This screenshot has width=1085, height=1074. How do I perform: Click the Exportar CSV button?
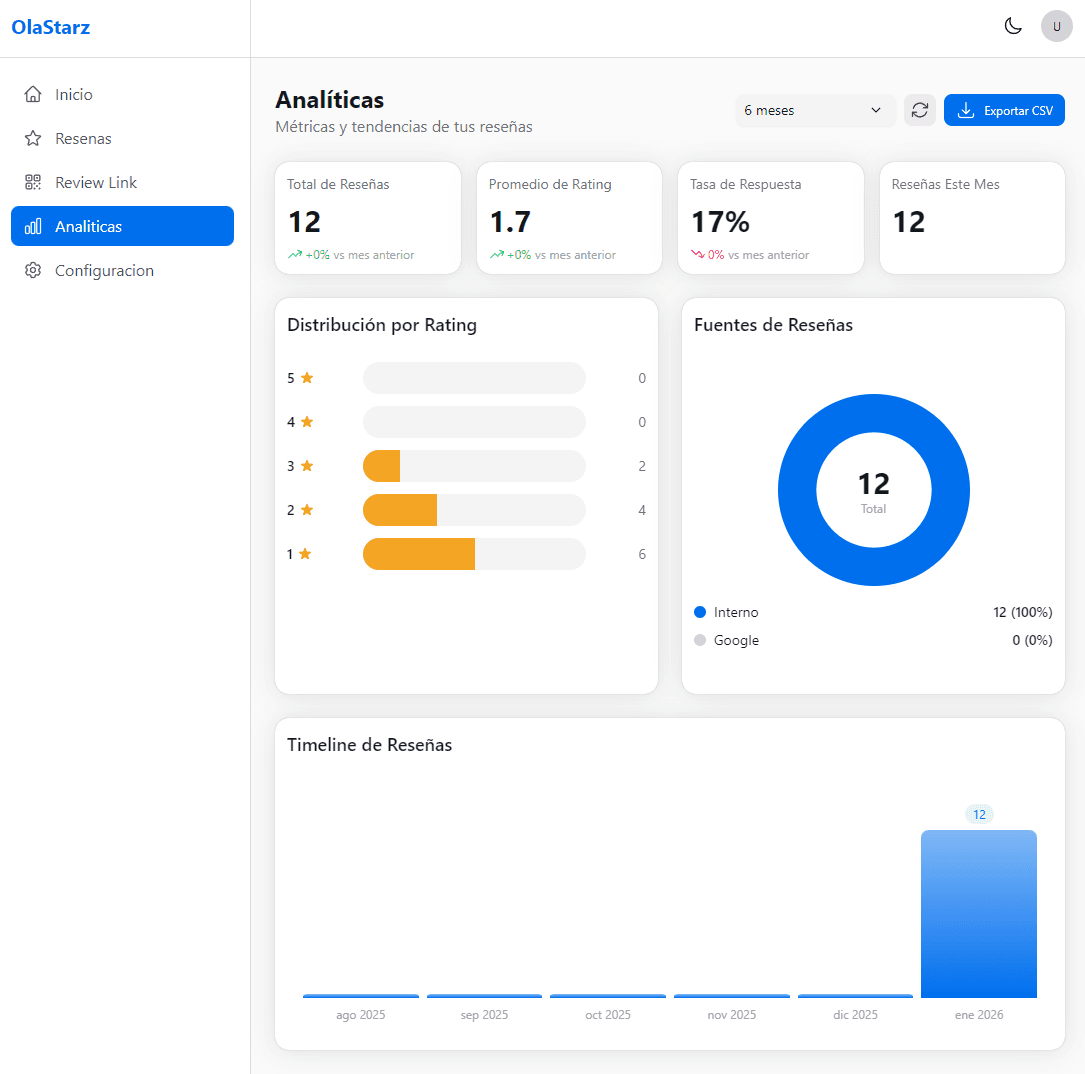1004,110
